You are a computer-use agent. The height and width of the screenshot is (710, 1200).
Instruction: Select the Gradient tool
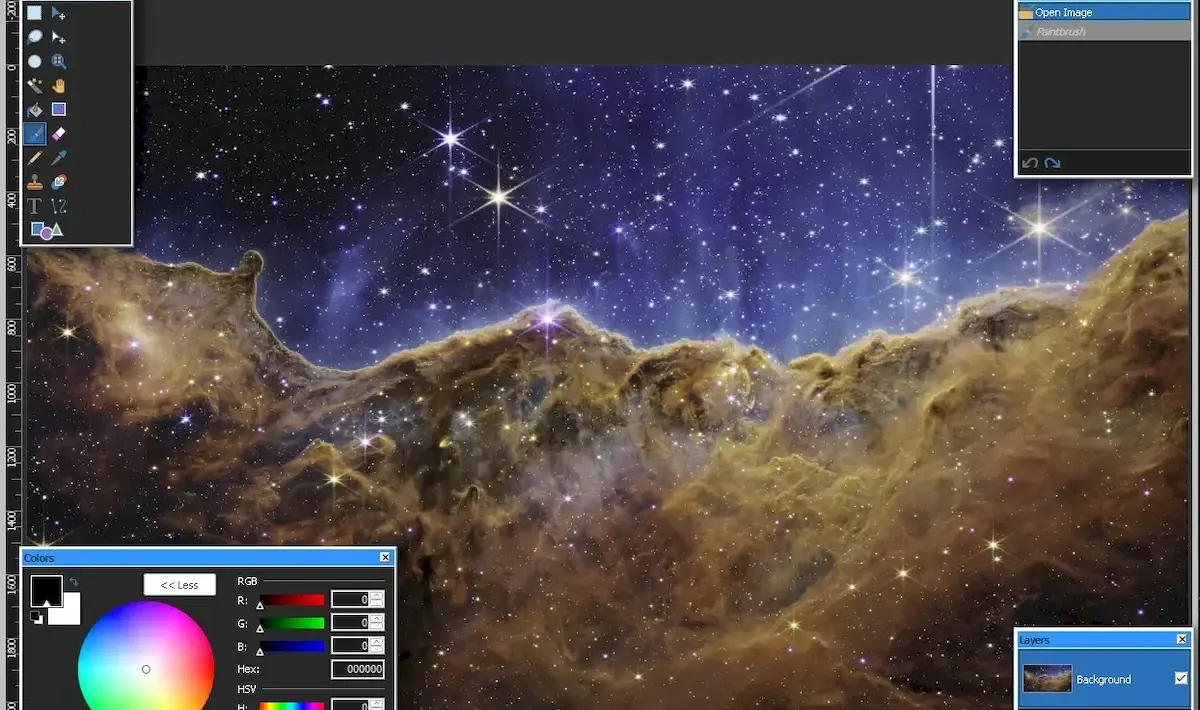(x=59, y=110)
